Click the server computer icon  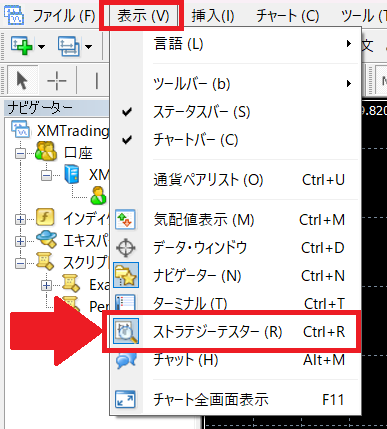72,174
